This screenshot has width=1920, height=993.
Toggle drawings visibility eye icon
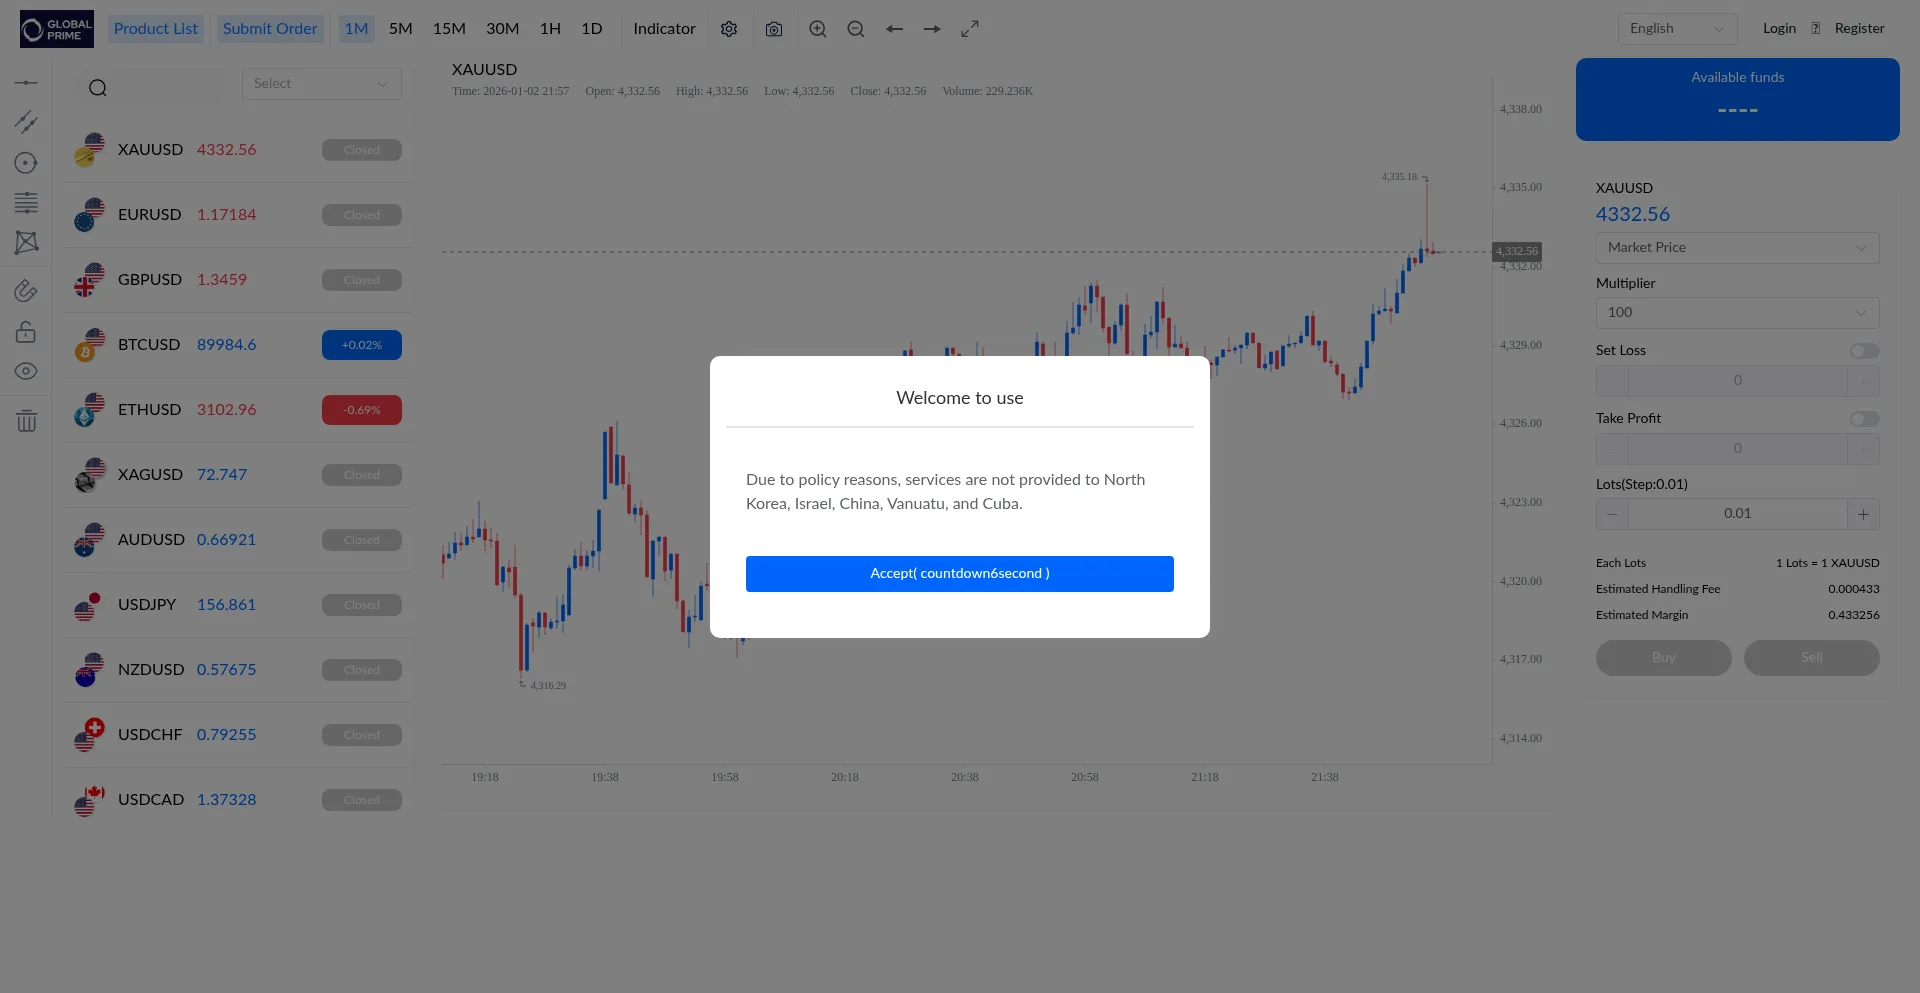(x=26, y=371)
